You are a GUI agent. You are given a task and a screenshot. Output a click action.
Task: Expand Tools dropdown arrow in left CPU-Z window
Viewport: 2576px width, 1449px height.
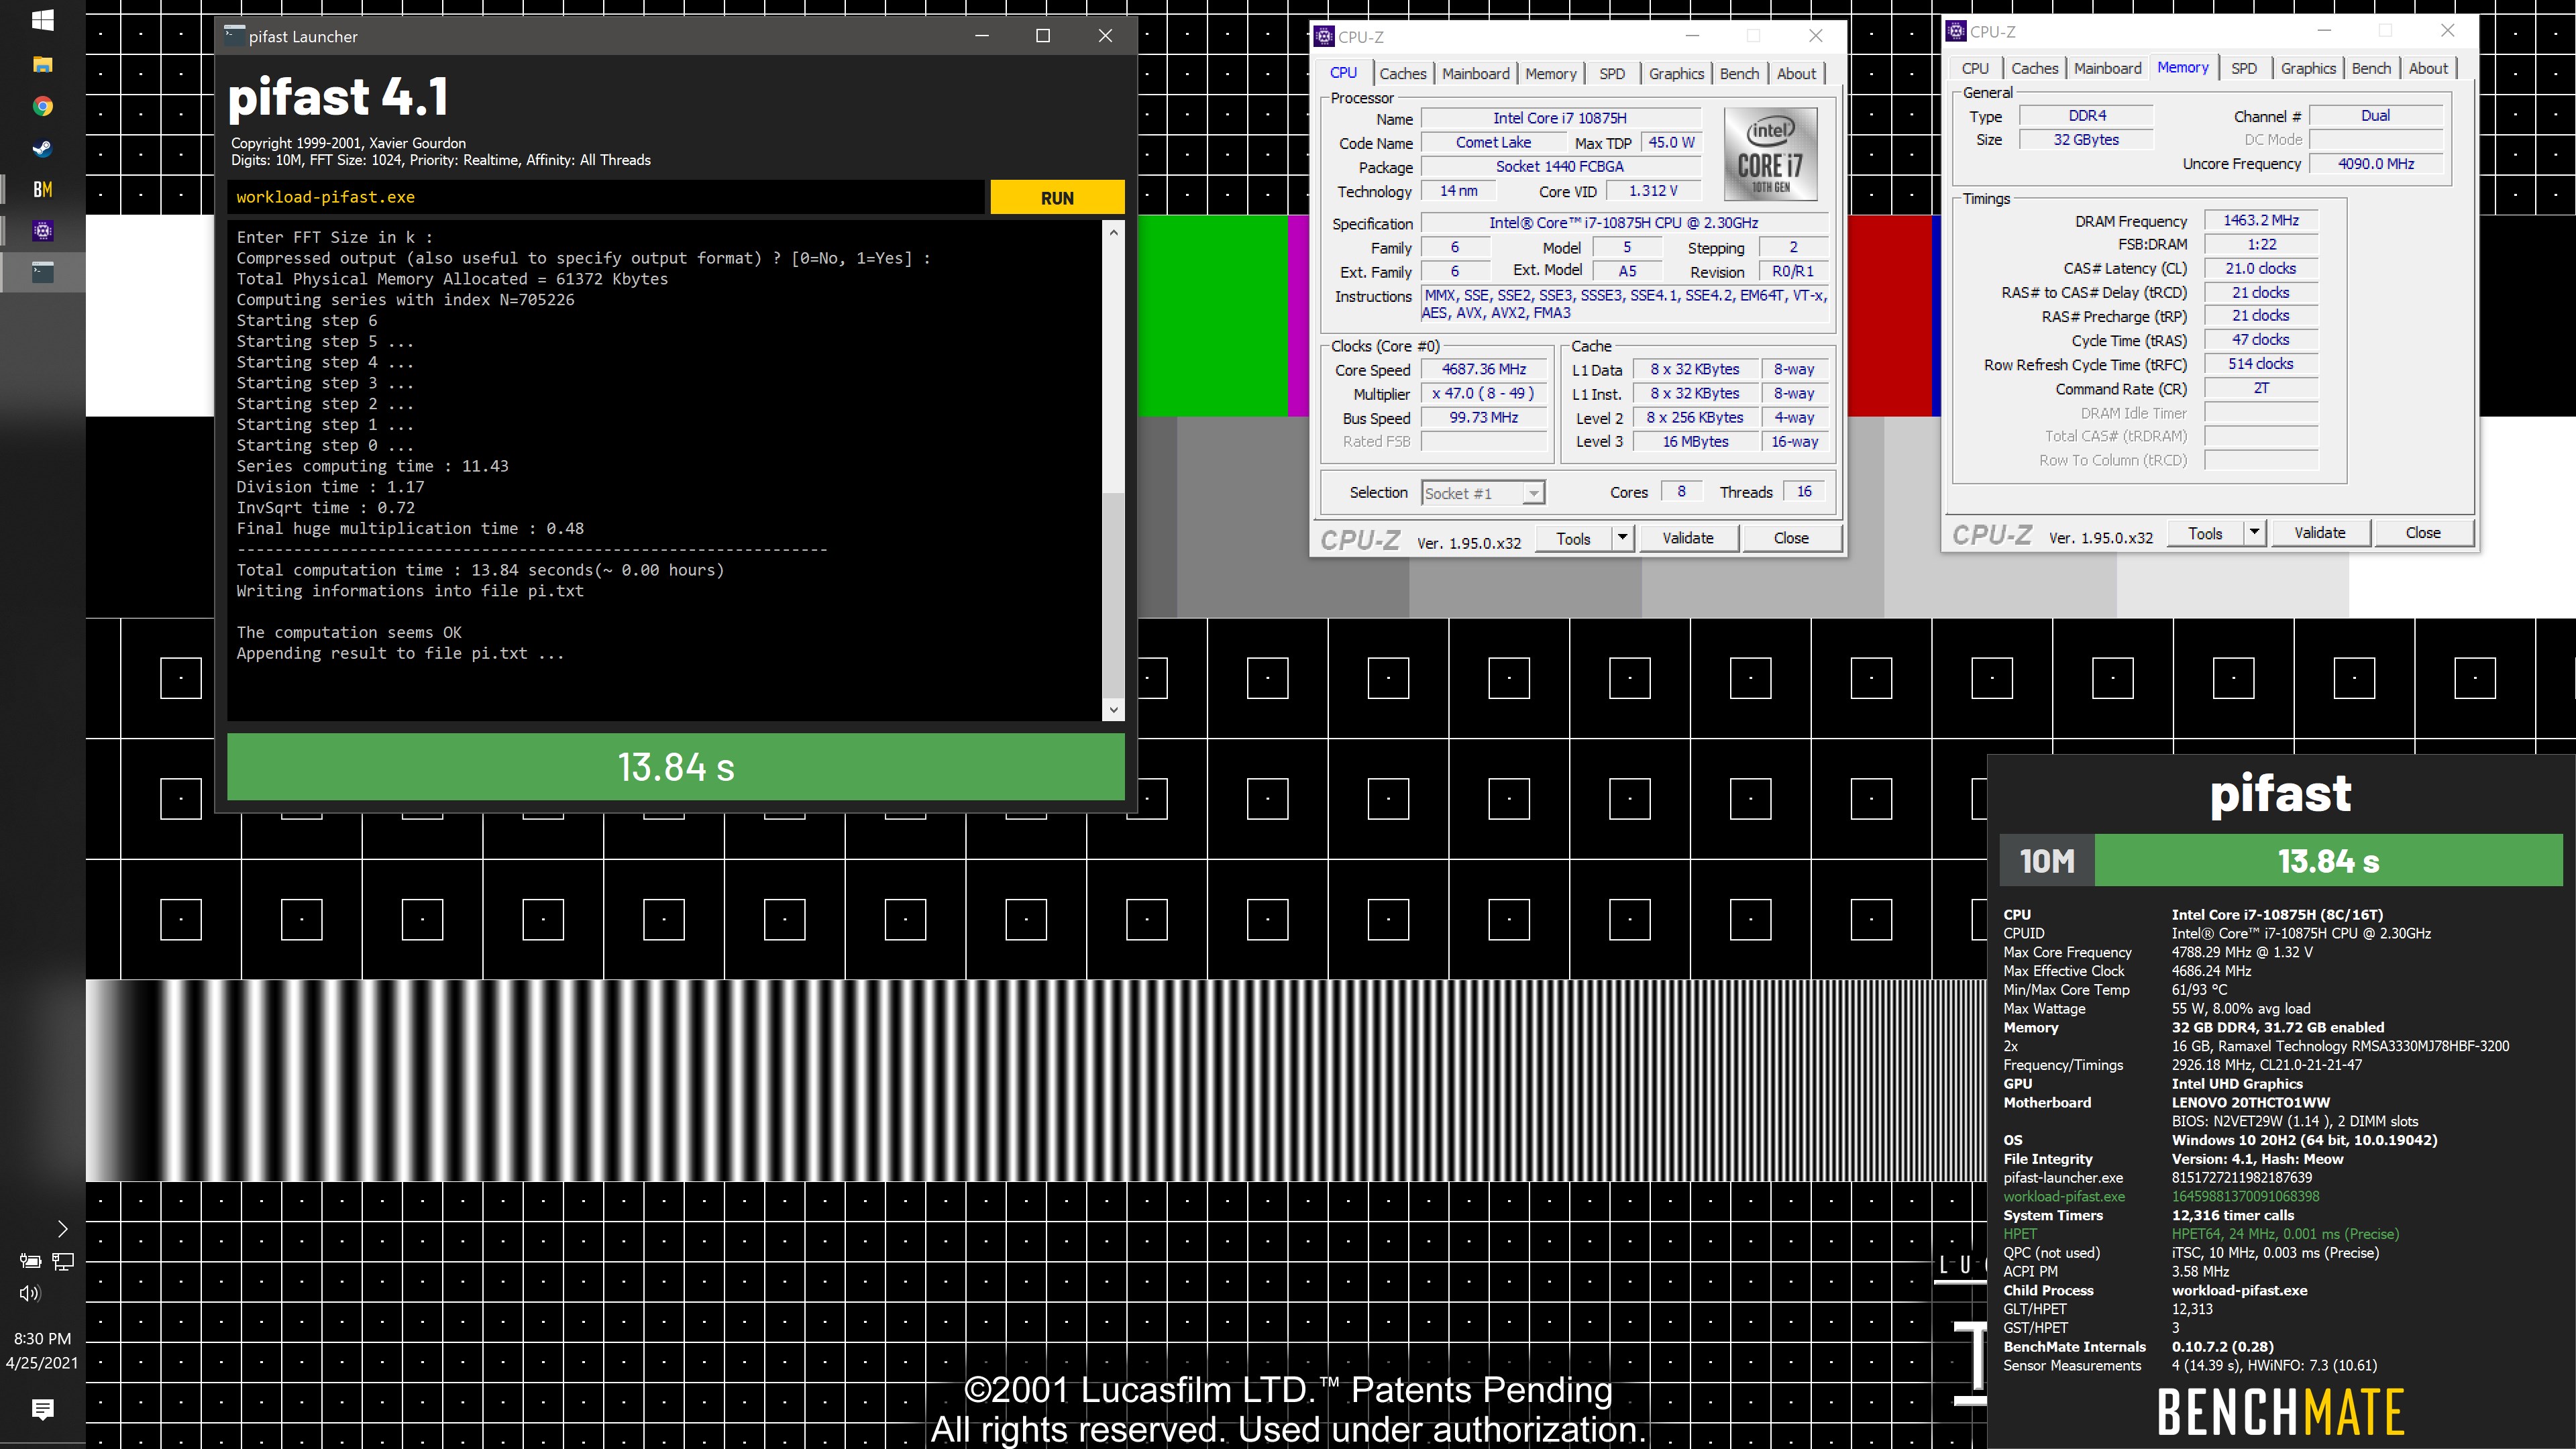click(1622, 538)
